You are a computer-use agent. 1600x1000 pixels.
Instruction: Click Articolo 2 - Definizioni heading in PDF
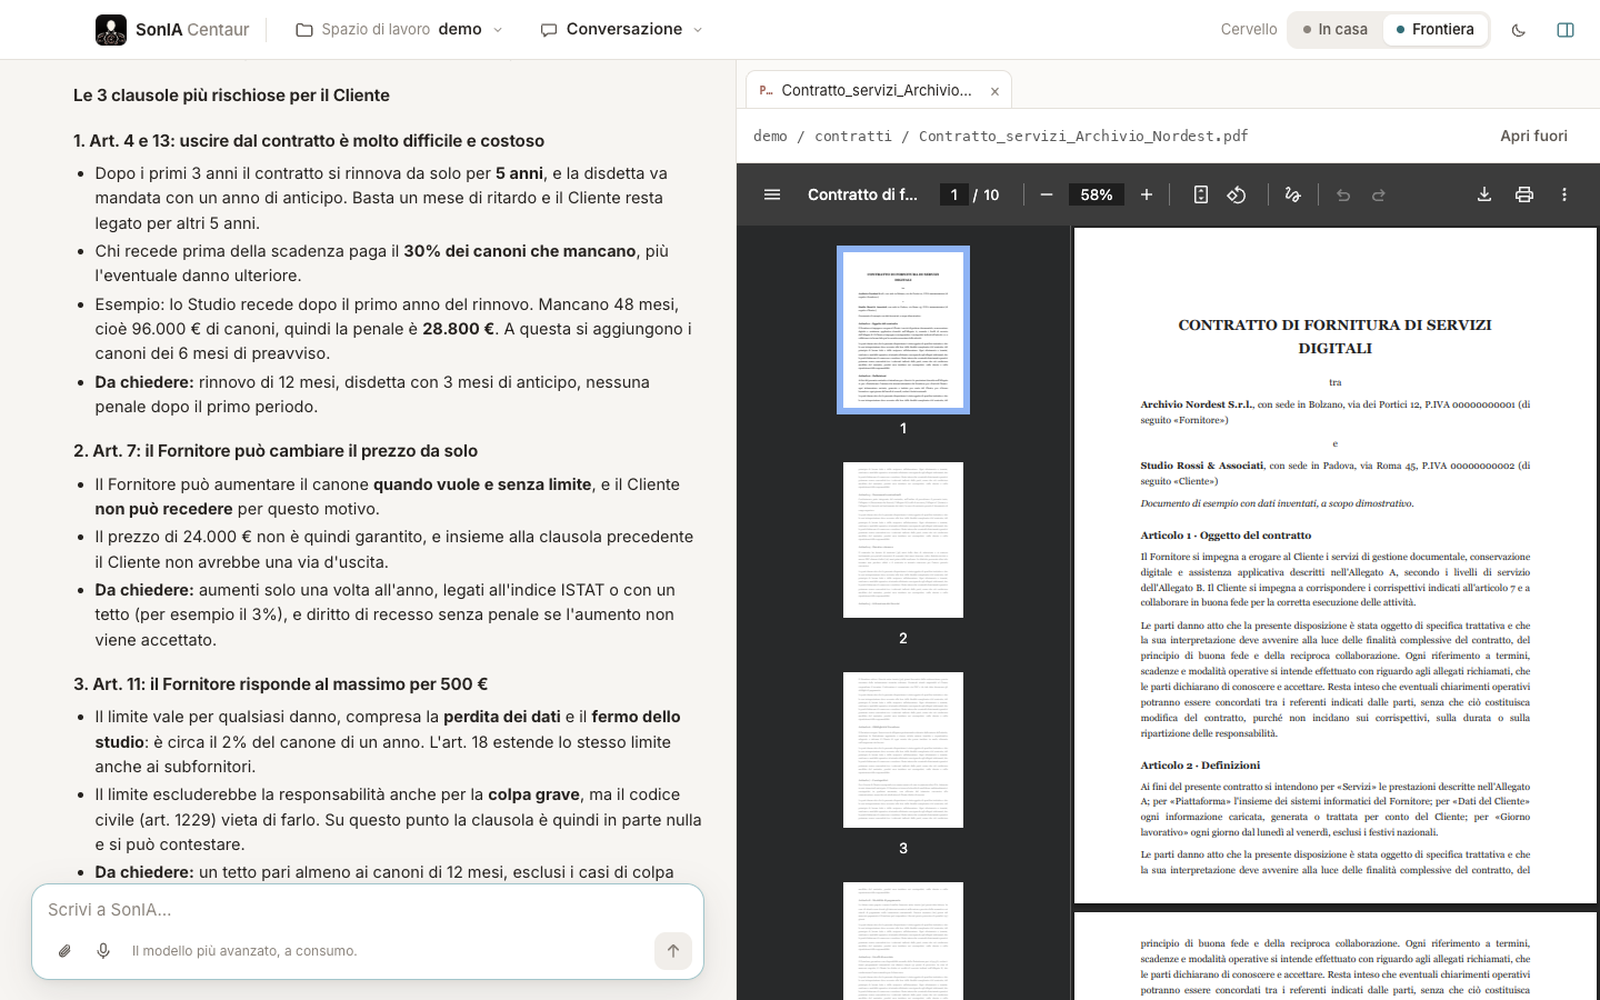(1200, 766)
